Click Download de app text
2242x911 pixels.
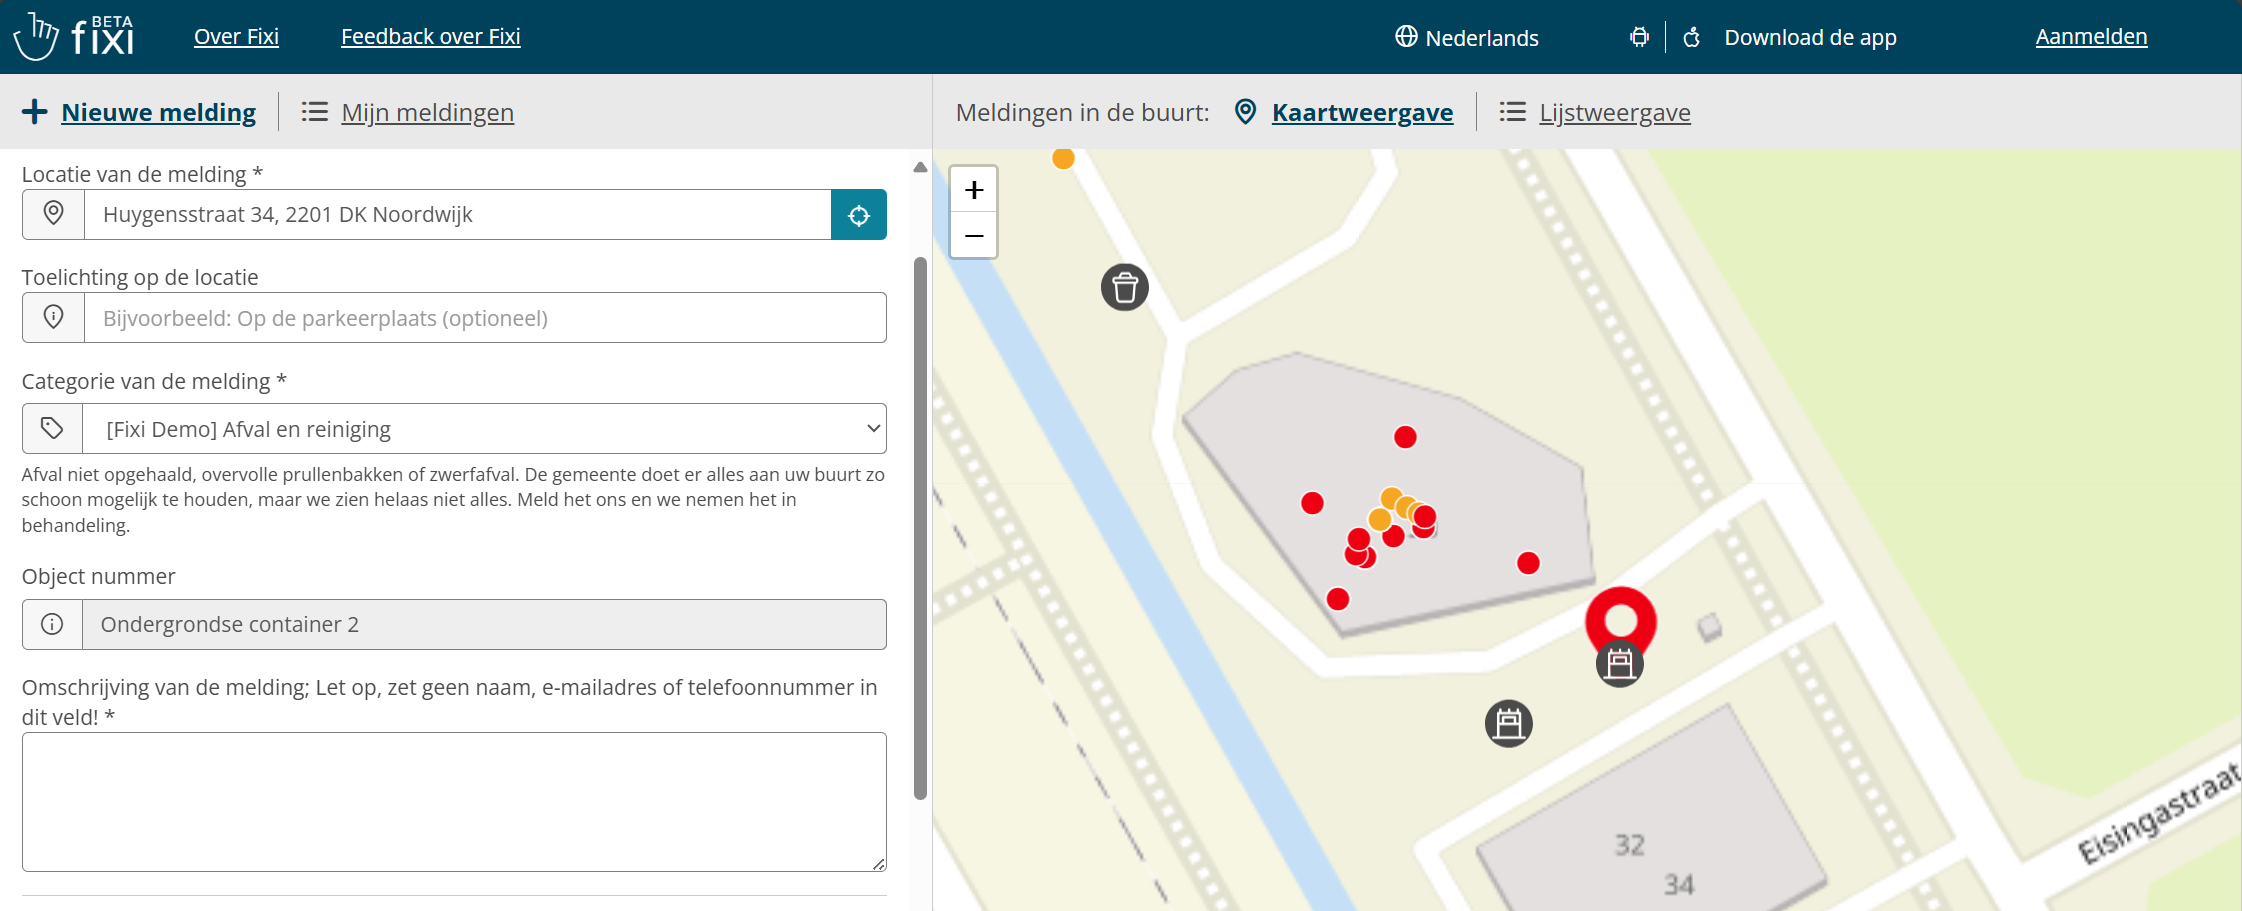(x=1810, y=38)
